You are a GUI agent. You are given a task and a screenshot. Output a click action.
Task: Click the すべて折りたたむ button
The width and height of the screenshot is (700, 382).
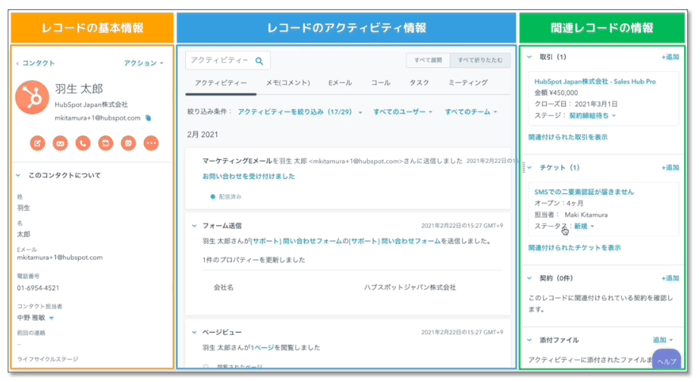coord(480,60)
